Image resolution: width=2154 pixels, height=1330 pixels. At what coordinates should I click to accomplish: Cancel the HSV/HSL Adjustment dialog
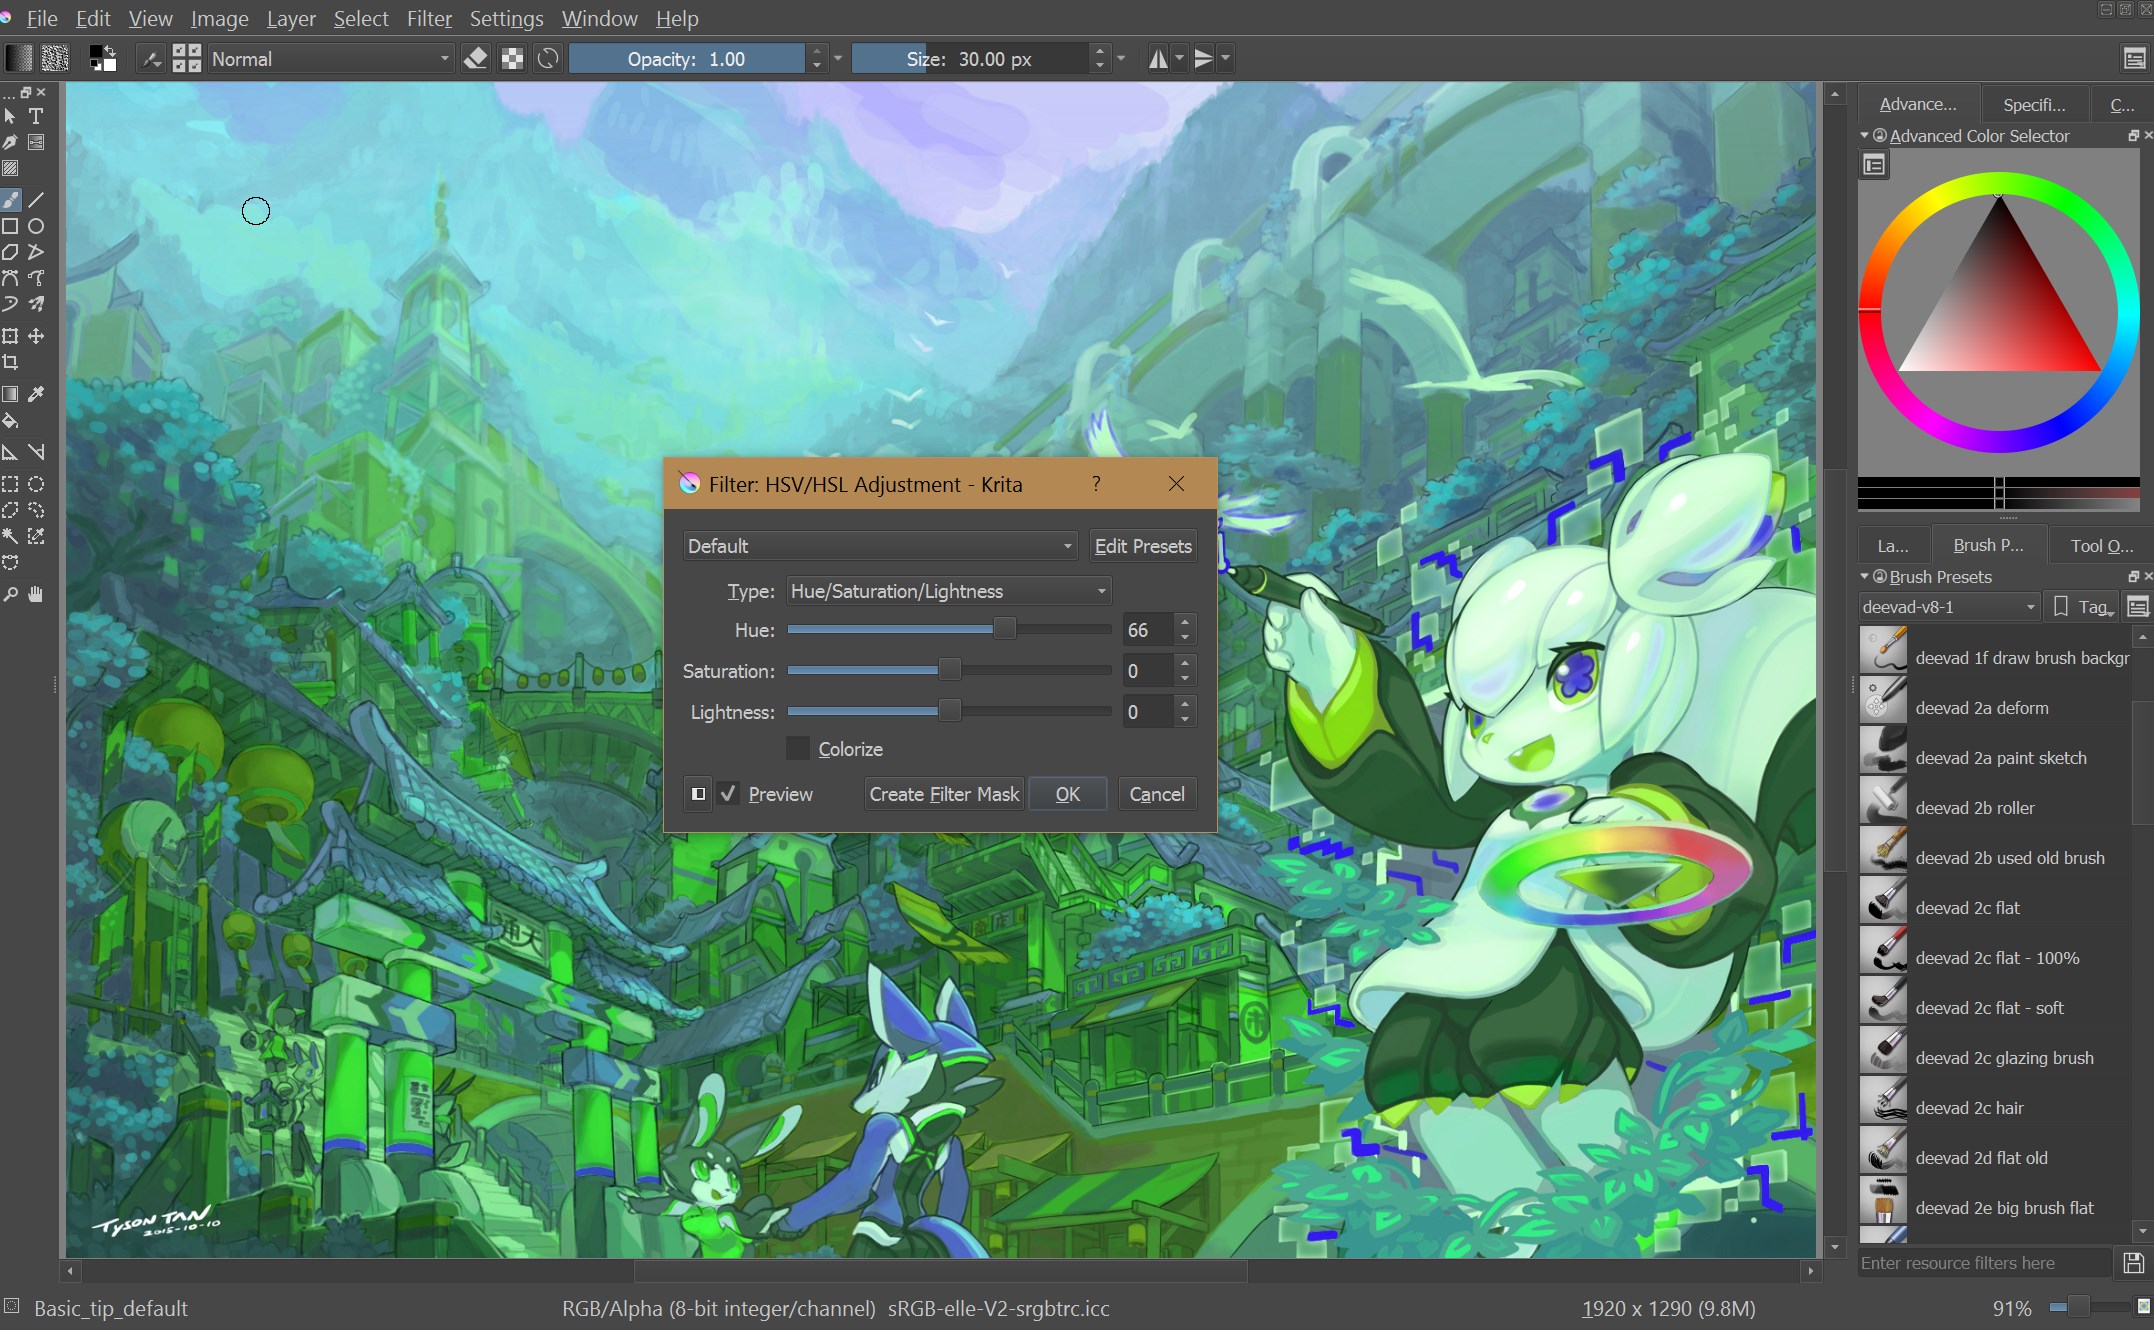click(1157, 794)
